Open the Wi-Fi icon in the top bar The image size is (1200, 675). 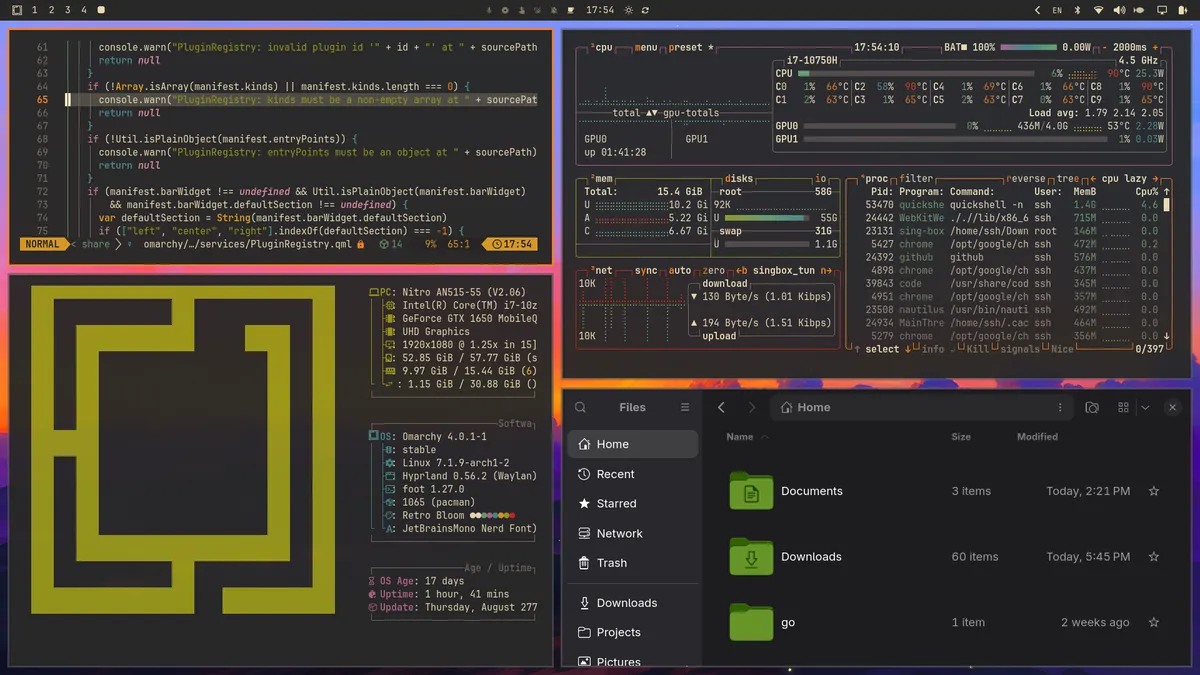1099,10
